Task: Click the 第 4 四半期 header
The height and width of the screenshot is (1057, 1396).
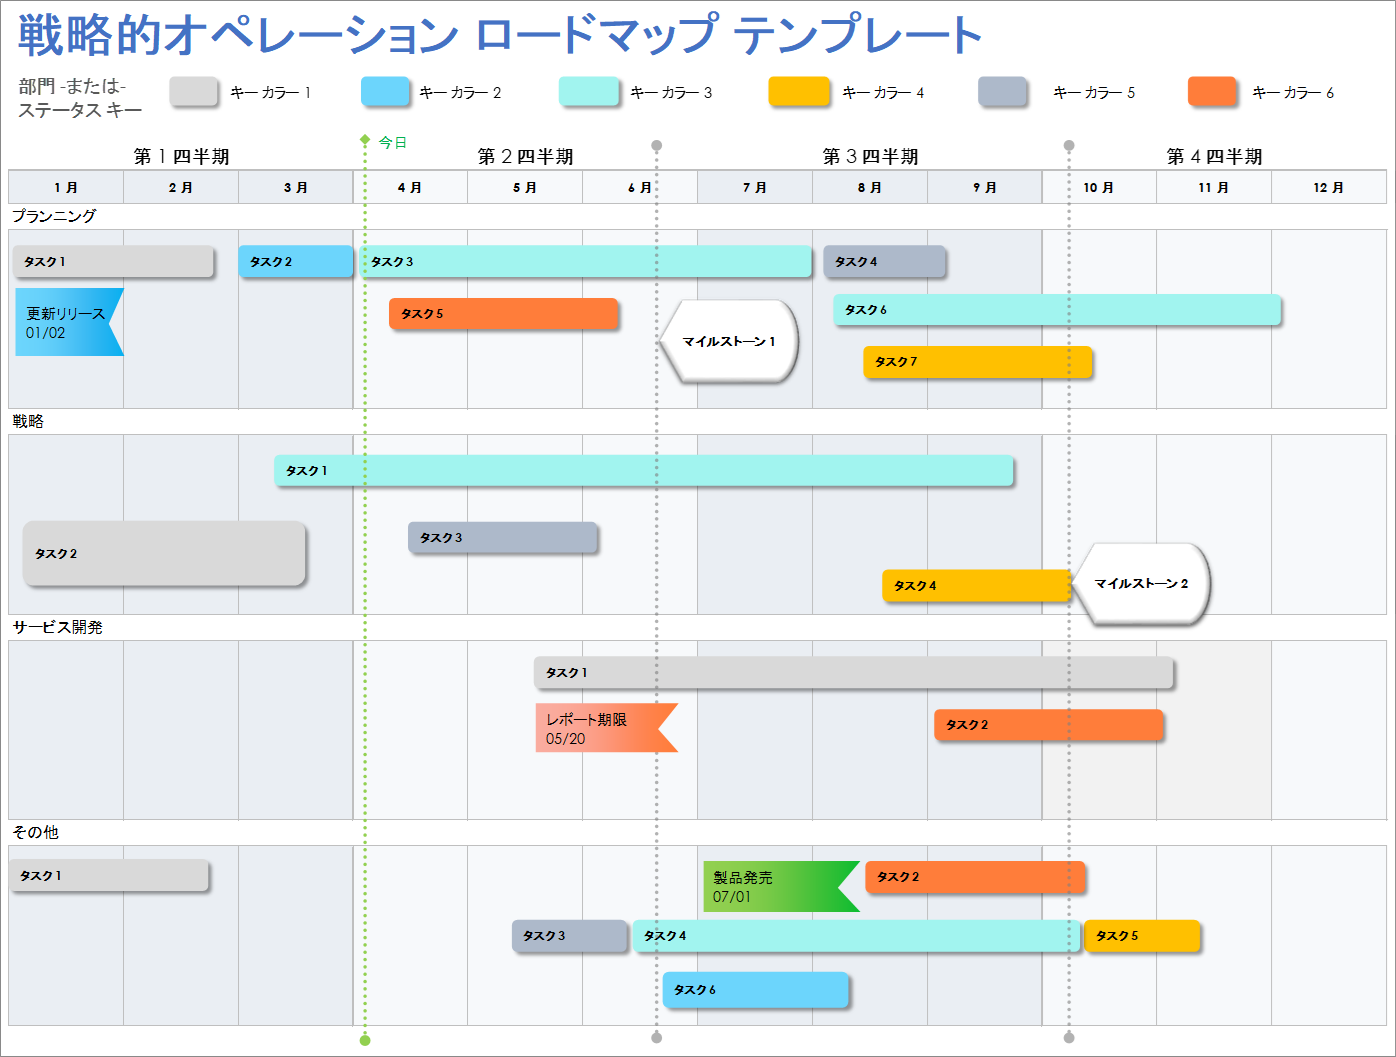Action: 1215,156
